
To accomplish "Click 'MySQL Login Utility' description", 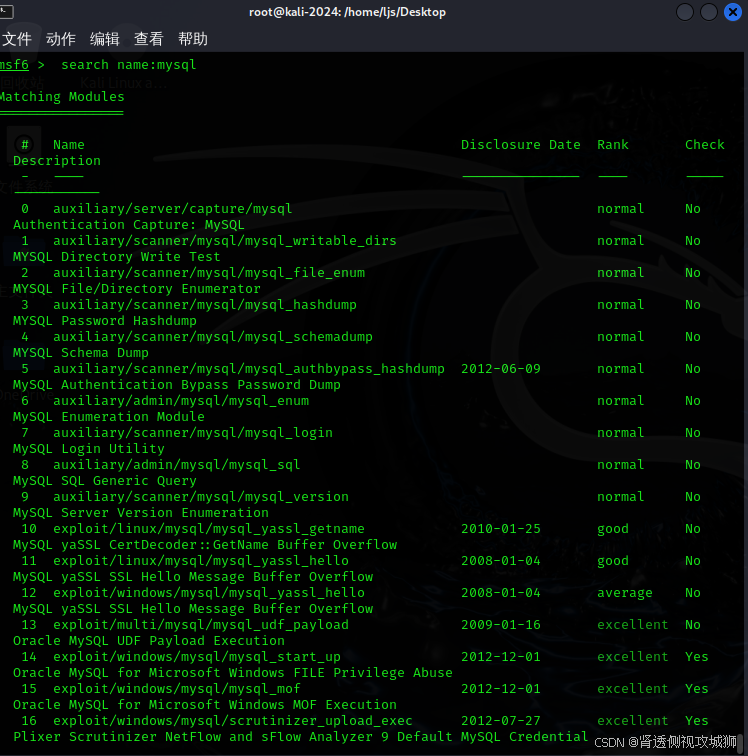I will [x=89, y=449].
